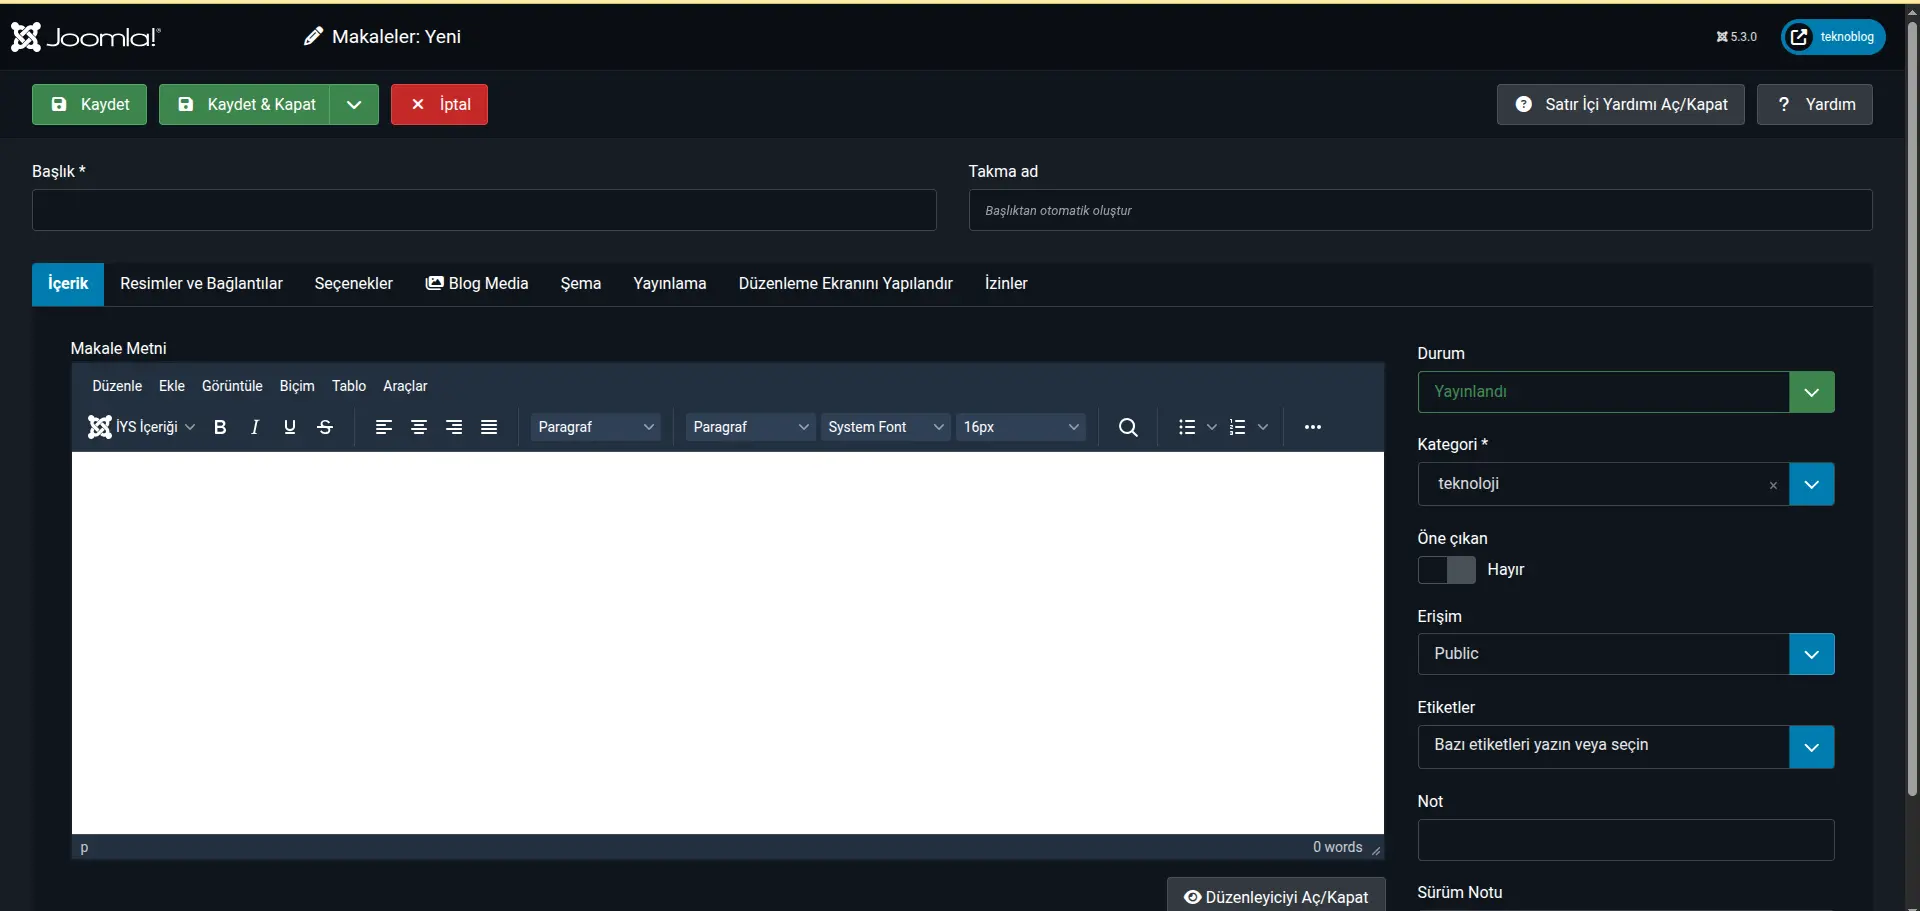Click into the Not note field
Image resolution: width=1920 pixels, height=911 pixels.
(x=1626, y=840)
